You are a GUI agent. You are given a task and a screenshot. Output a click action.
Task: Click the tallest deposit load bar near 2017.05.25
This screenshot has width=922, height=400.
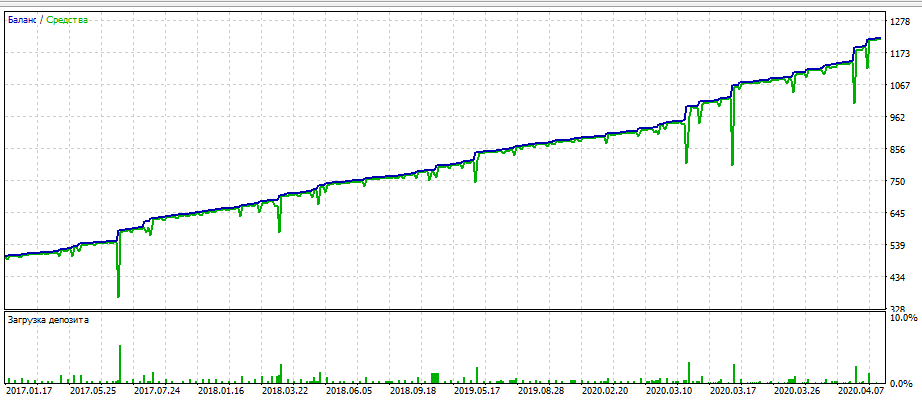point(120,364)
